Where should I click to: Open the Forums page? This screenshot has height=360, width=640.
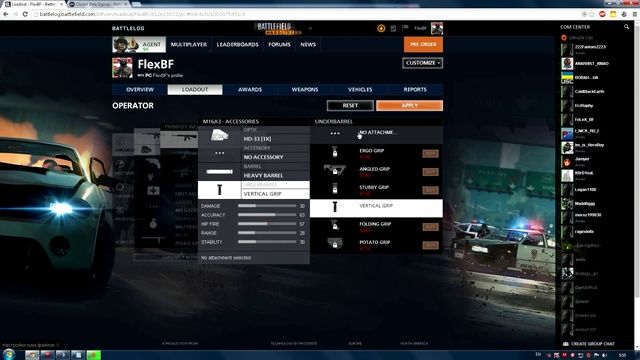pyautogui.click(x=279, y=44)
